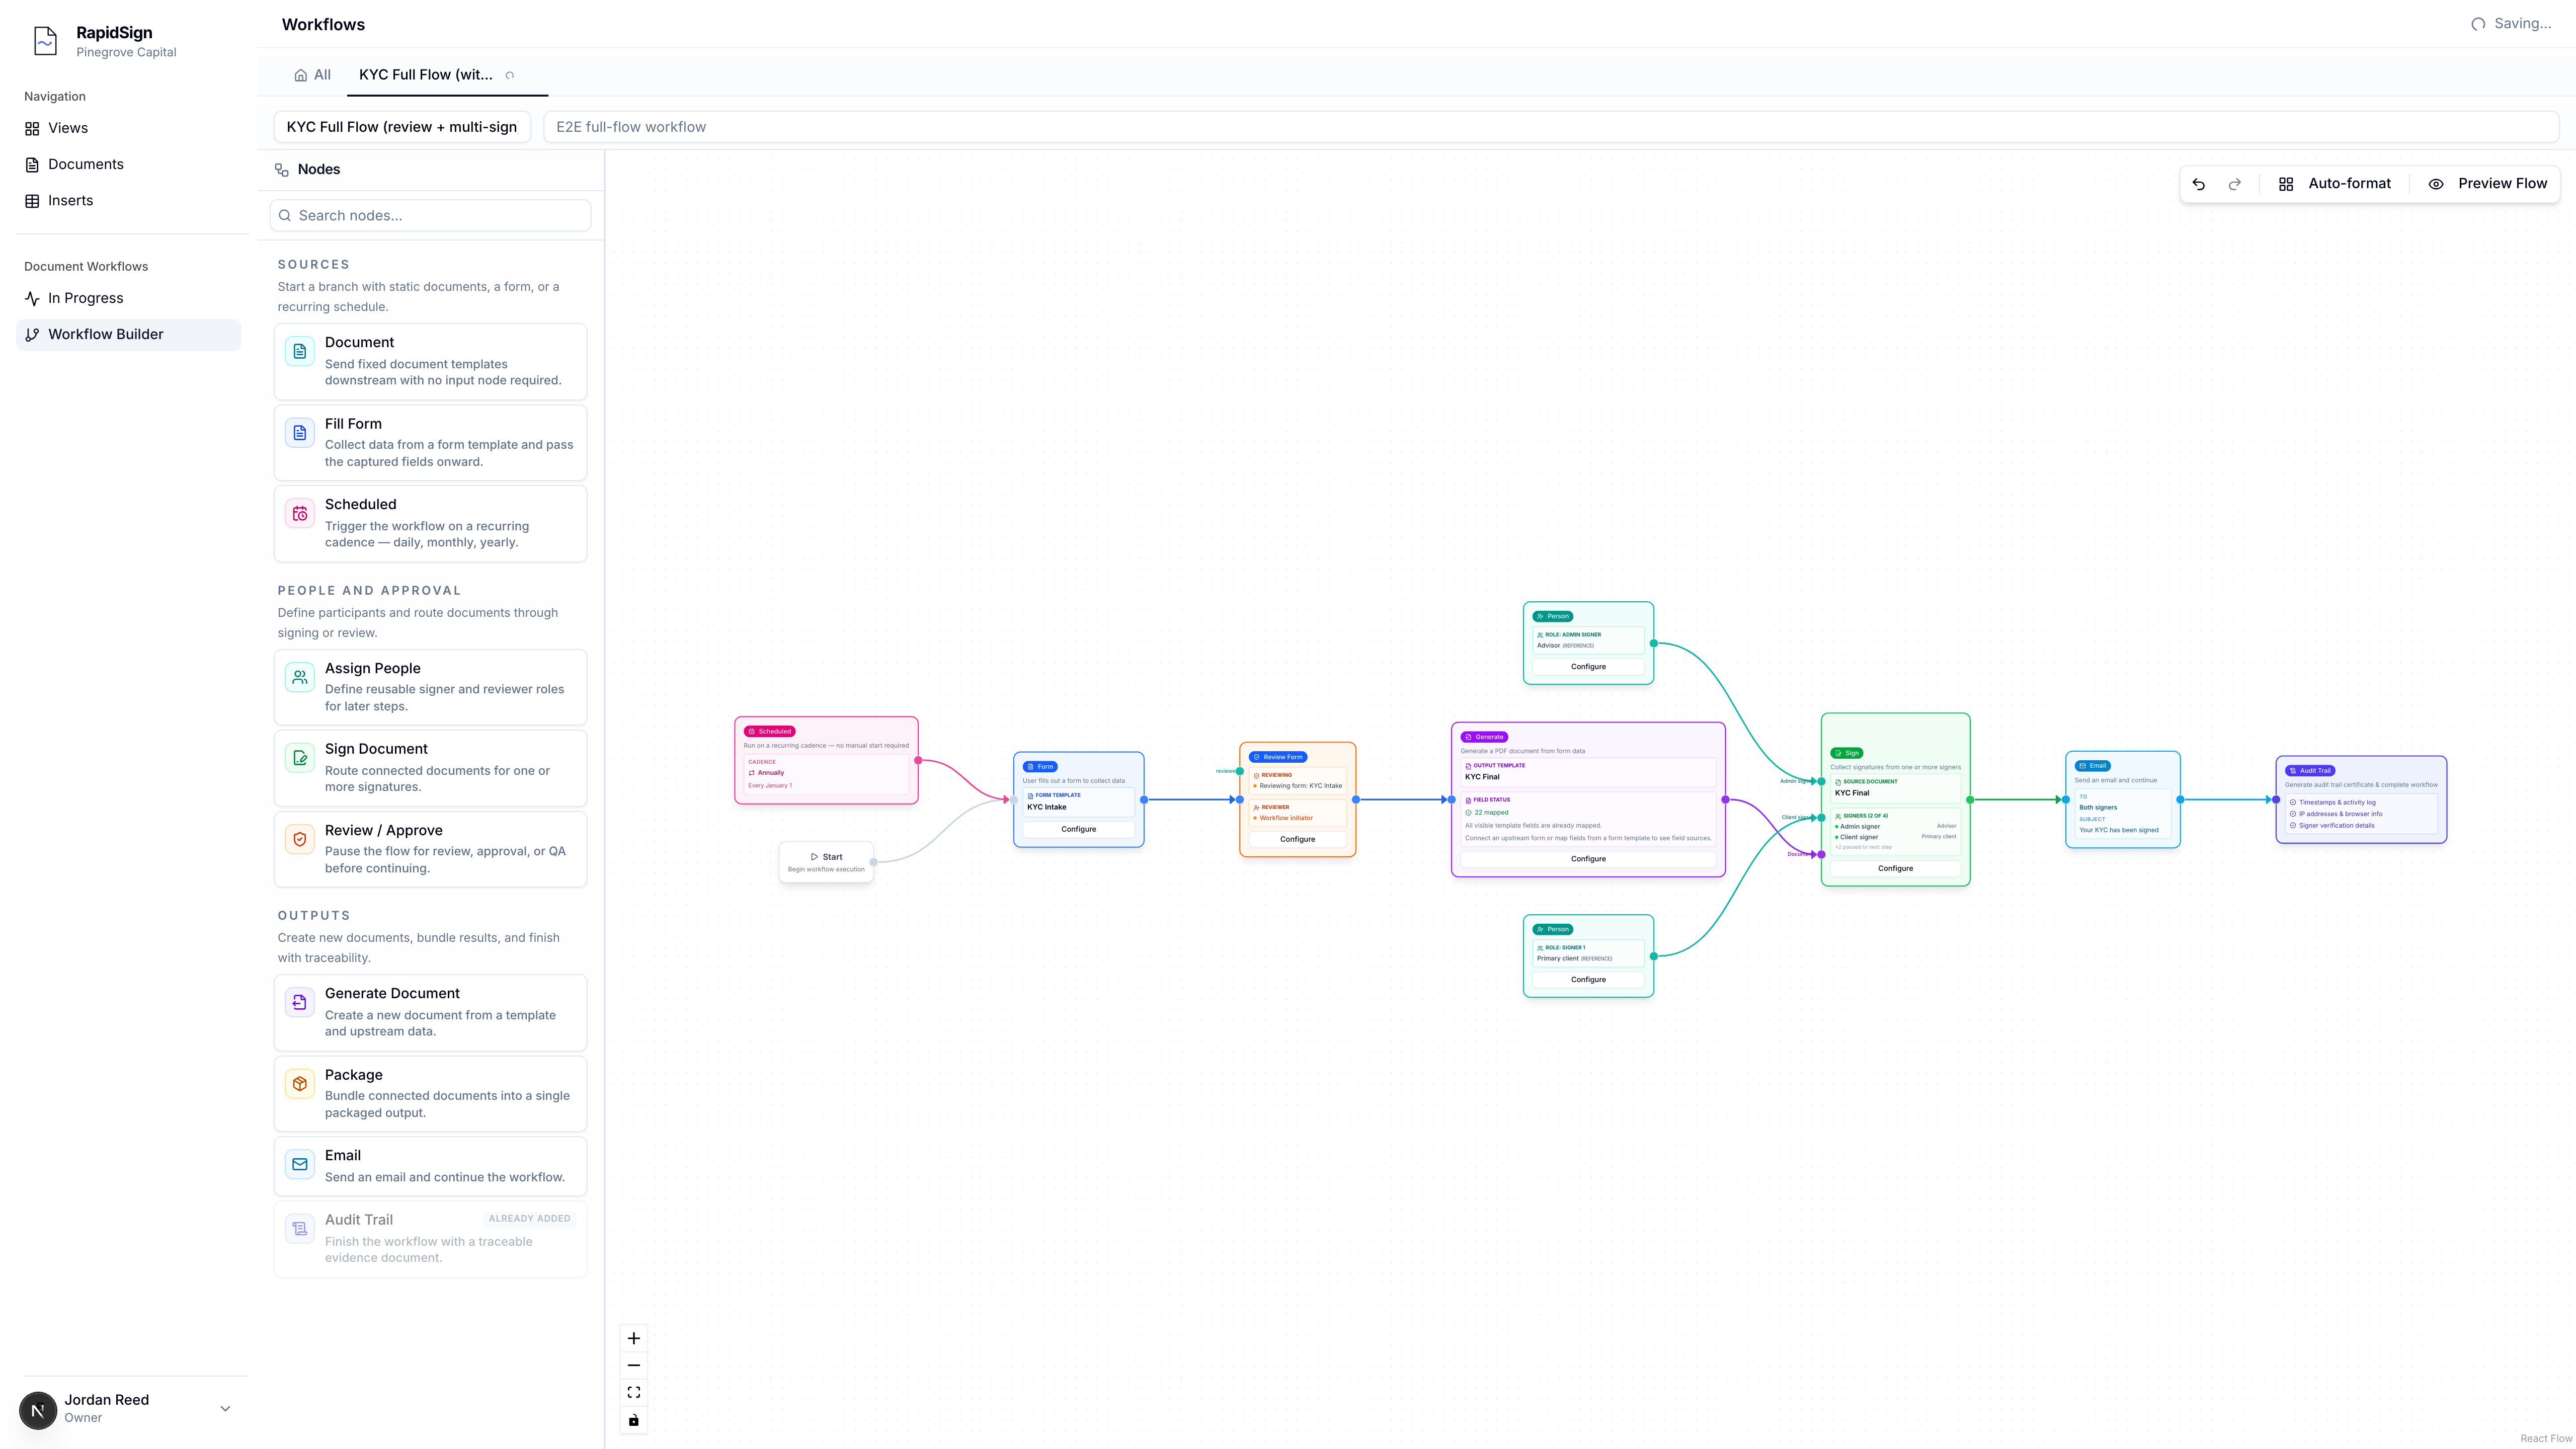Select the Sign Document node icon
2576x1449 pixels.
tap(299, 758)
